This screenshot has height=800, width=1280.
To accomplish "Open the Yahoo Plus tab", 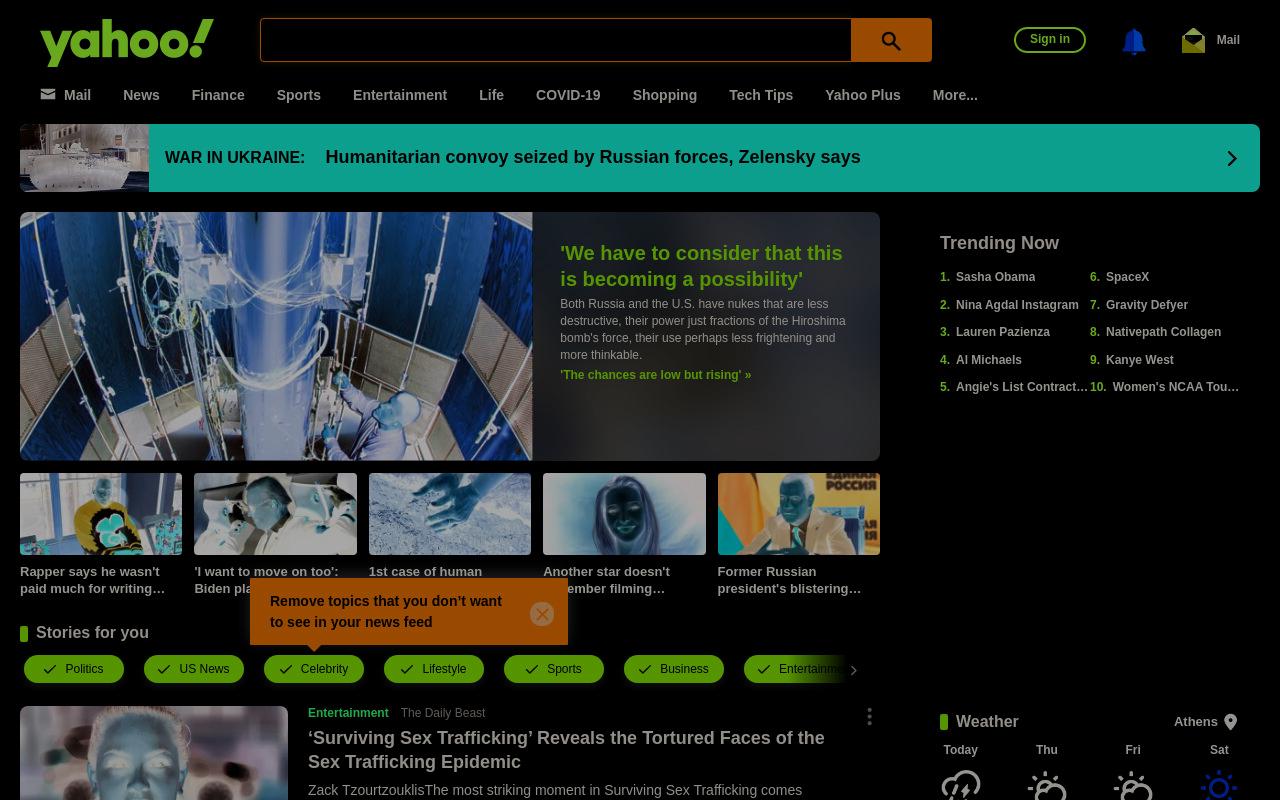I will [x=863, y=95].
